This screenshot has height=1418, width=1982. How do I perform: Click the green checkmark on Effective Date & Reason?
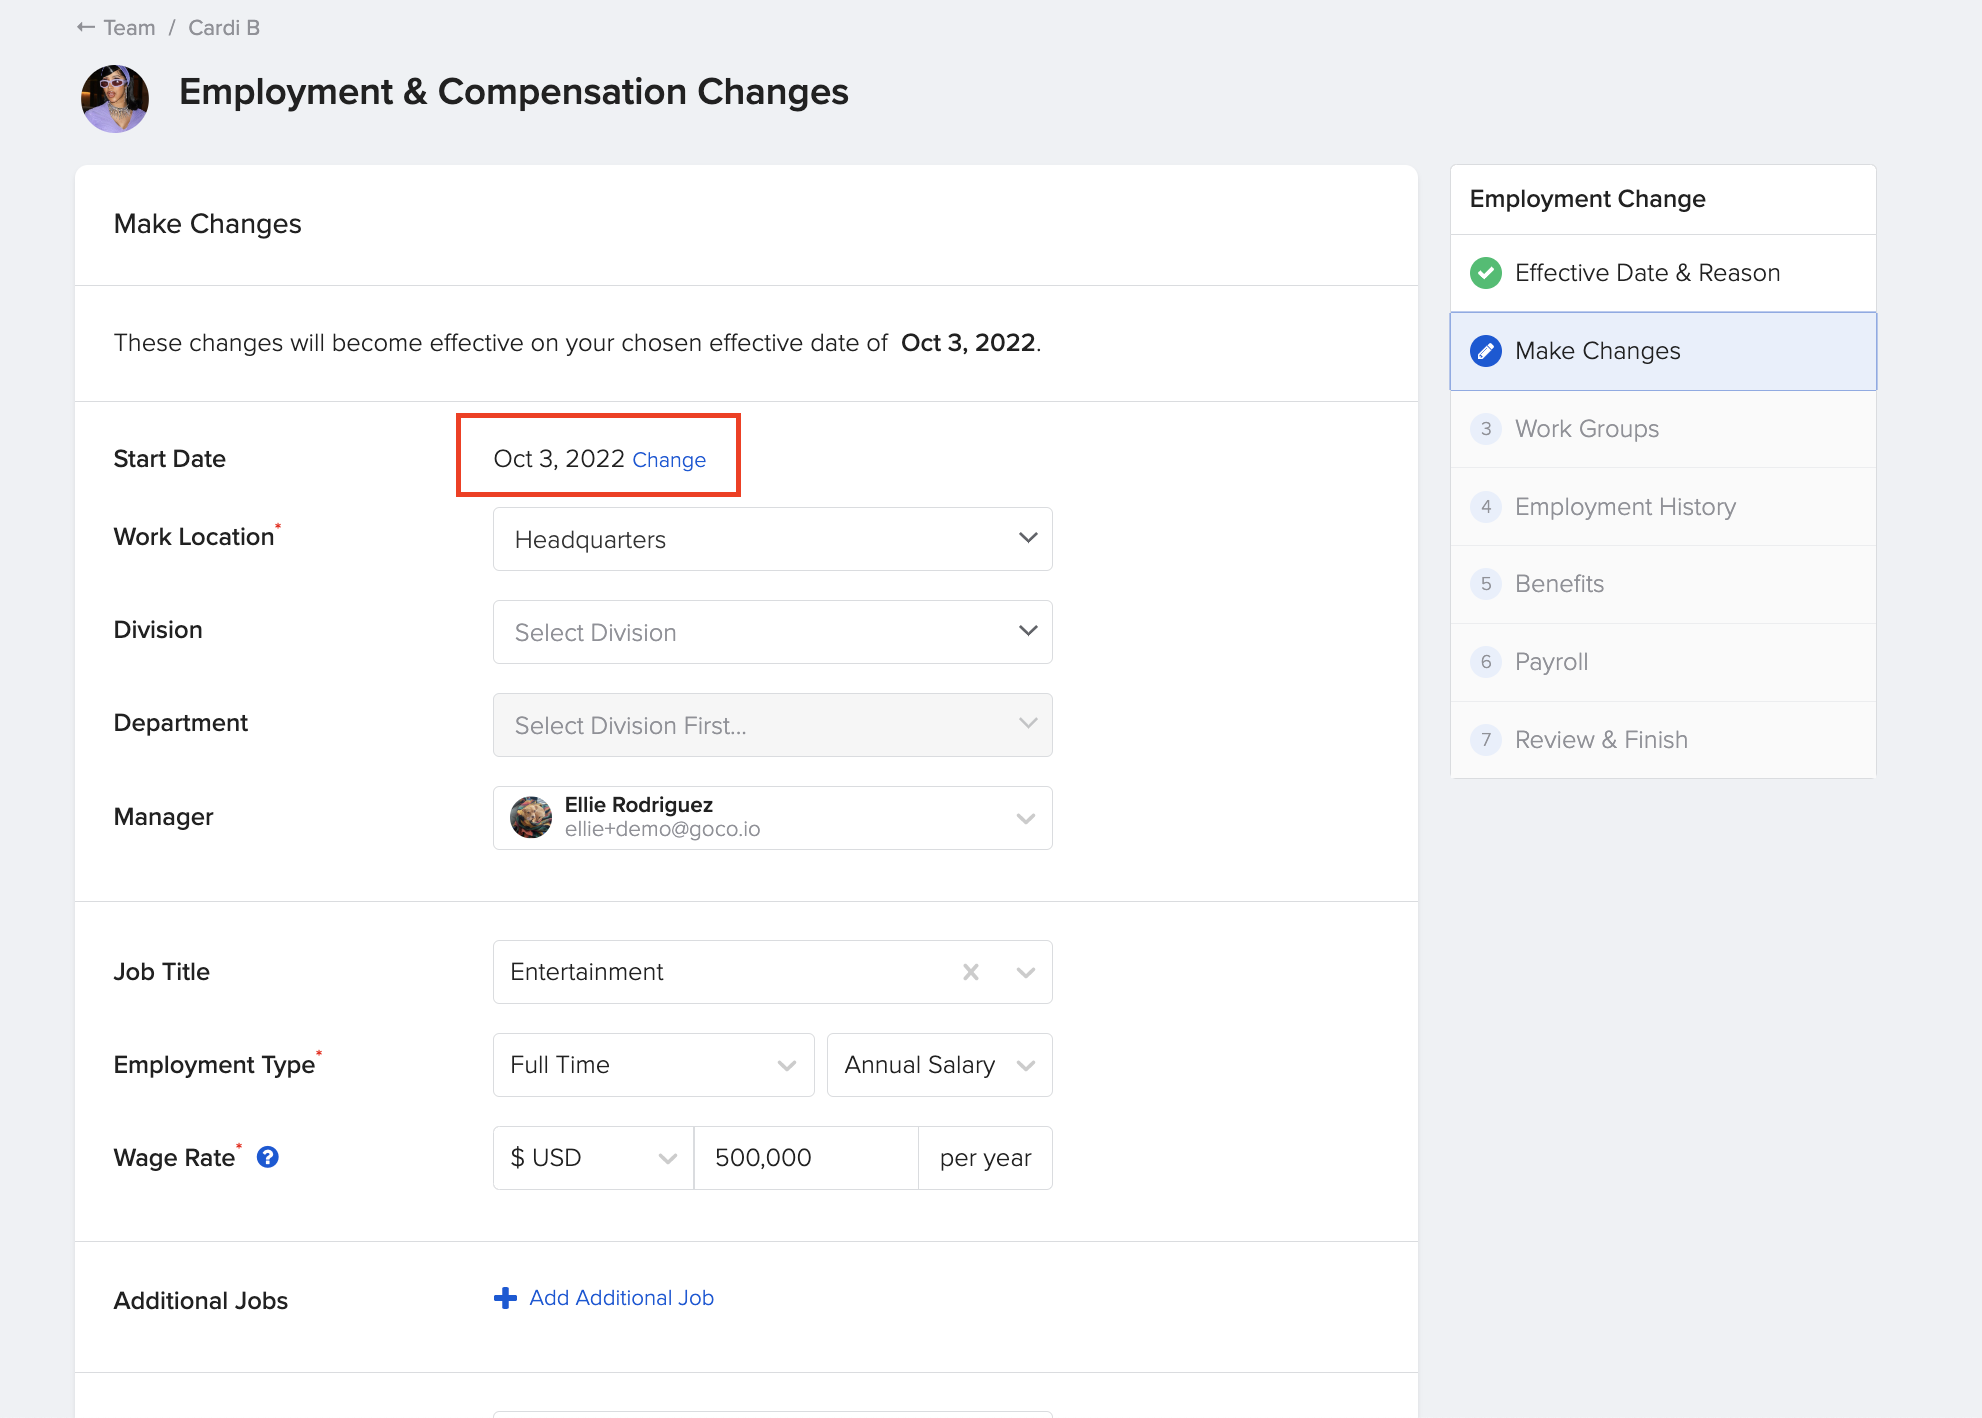1486,272
